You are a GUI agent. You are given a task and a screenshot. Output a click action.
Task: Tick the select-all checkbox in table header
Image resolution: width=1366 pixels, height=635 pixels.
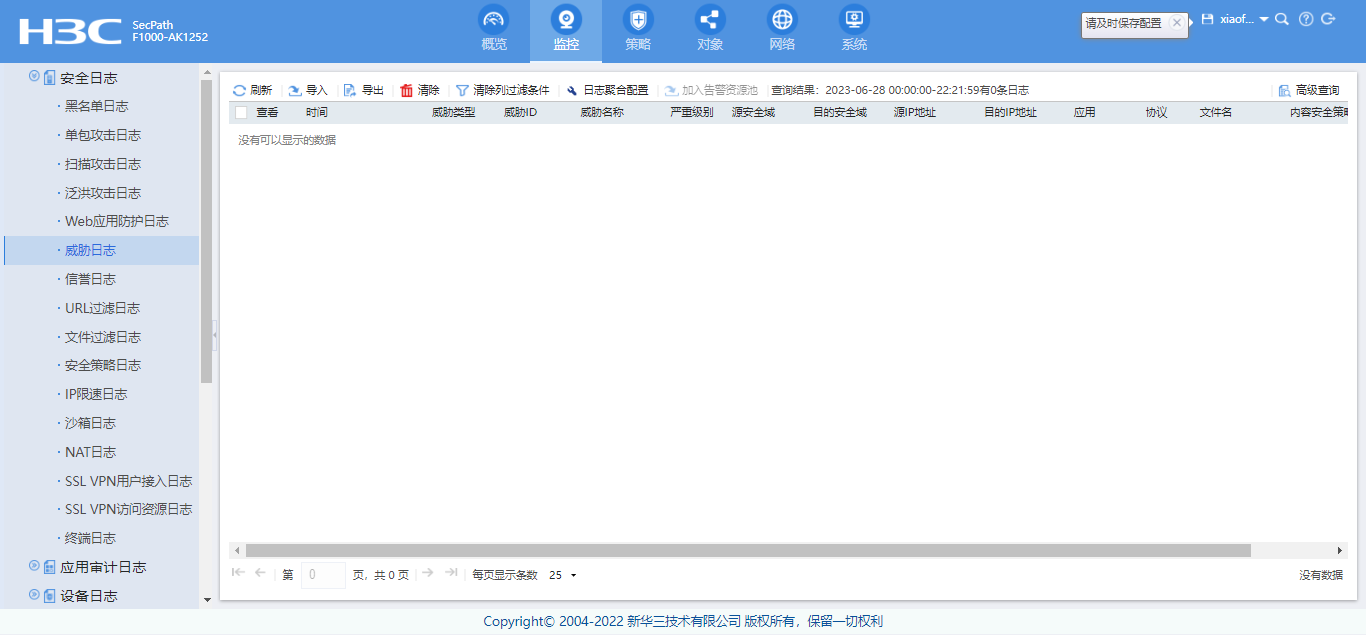click(241, 112)
